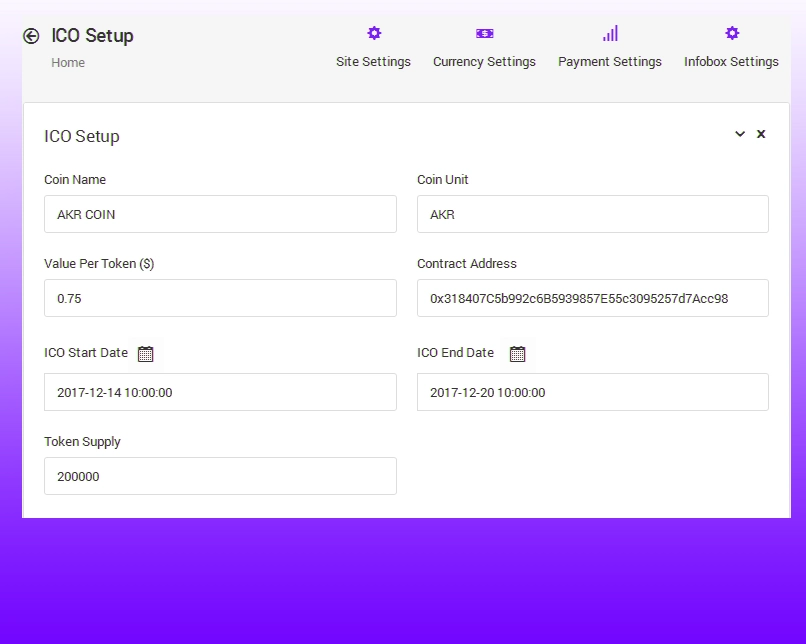
Task: Click the Payment Settings bar chart icon
Action: (610, 33)
